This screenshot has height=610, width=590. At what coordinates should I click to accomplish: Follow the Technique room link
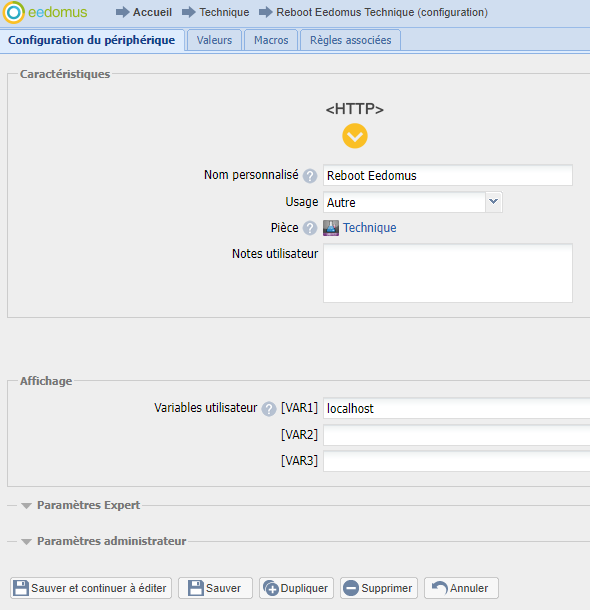(369, 228)
